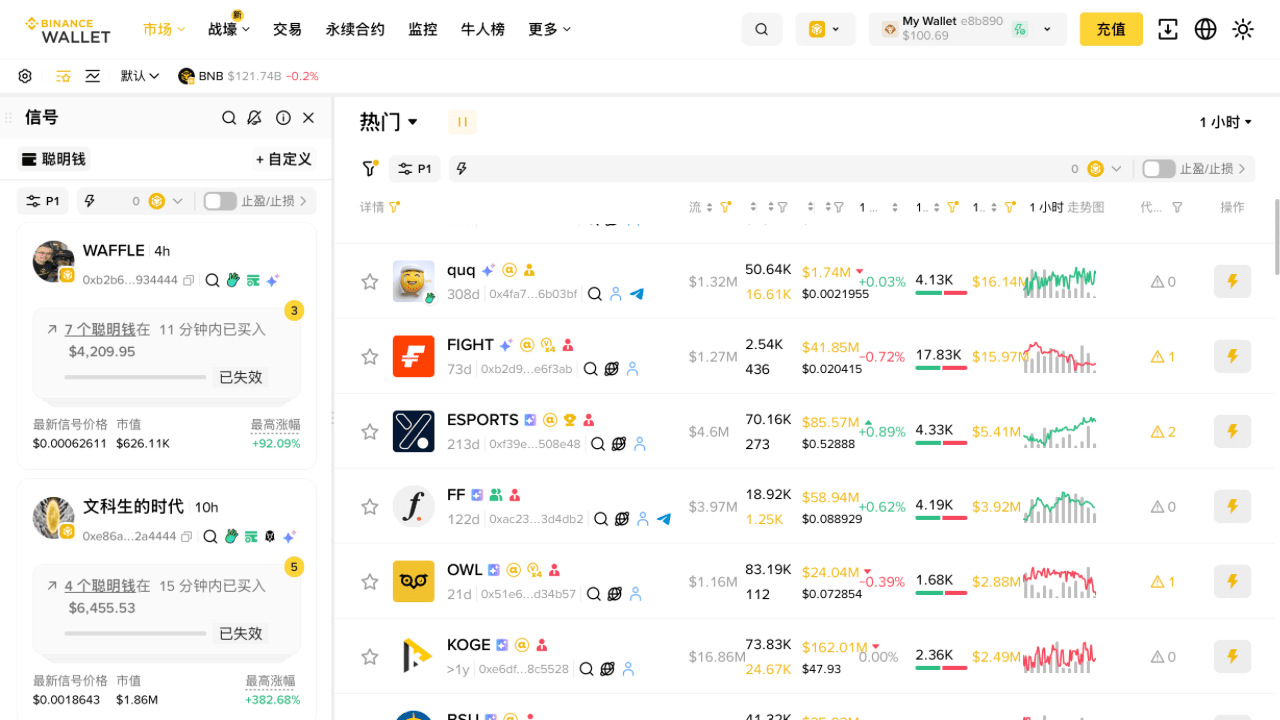Screen dimensions: 1280x720
Task: Click the download/import wallet icon
Action: (x=1168, y=29)
